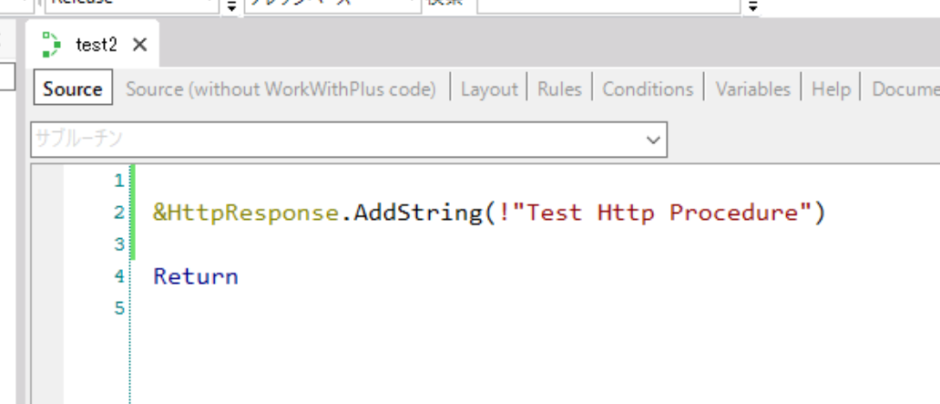Open the Release configuration dropdown
This screenshot has width=940, height=404.
click(130, 5)
